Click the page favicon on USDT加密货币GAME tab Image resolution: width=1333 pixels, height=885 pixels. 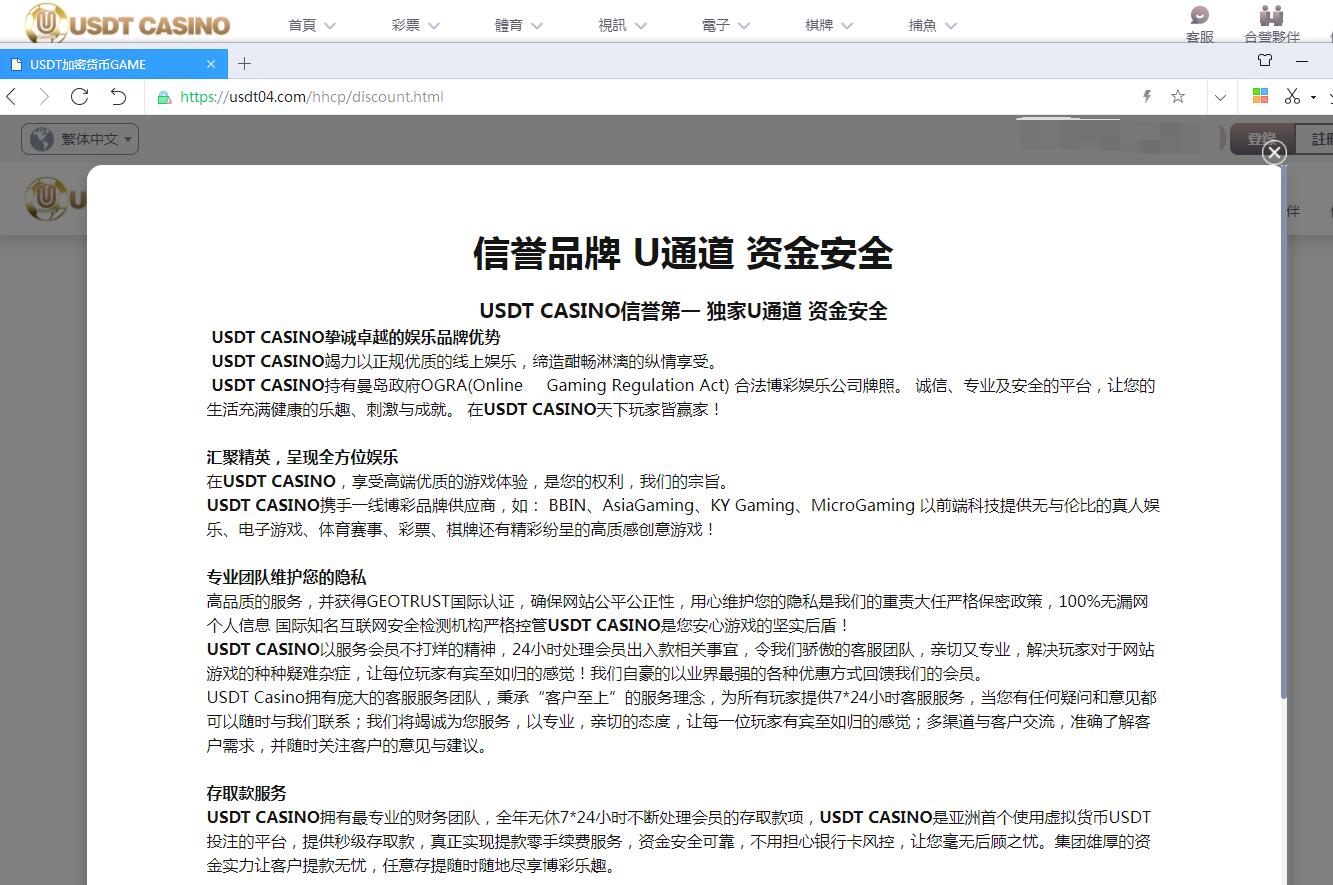coord(16,64)
